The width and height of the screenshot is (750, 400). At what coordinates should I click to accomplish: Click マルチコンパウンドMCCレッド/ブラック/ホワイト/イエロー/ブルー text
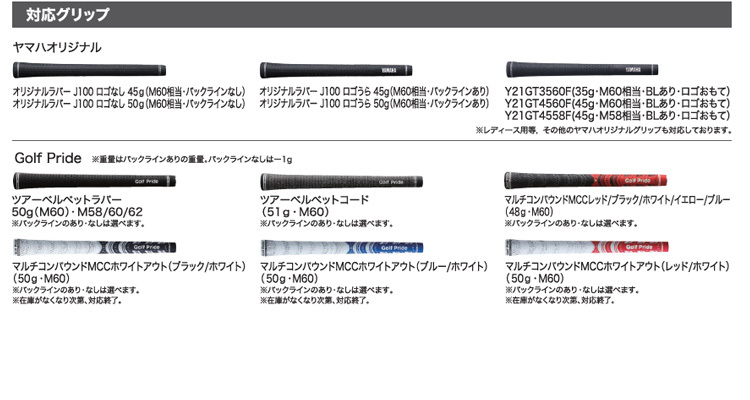click(x=618, y=200)
